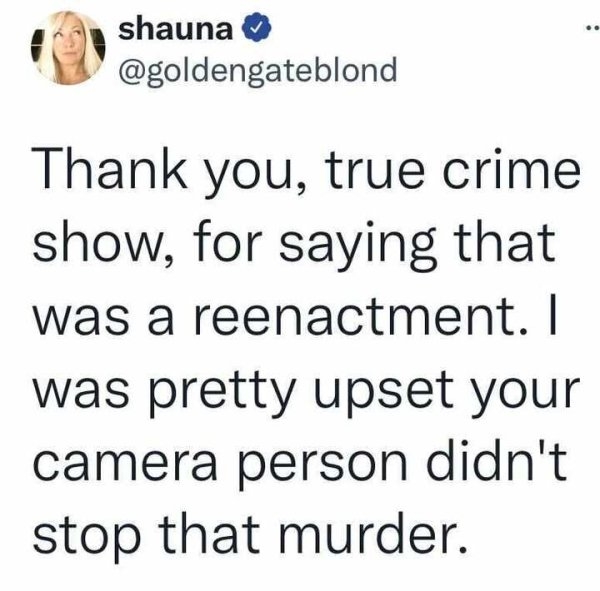Click the blue verified badge
This screenshot has width=600, height=591.
256,28
